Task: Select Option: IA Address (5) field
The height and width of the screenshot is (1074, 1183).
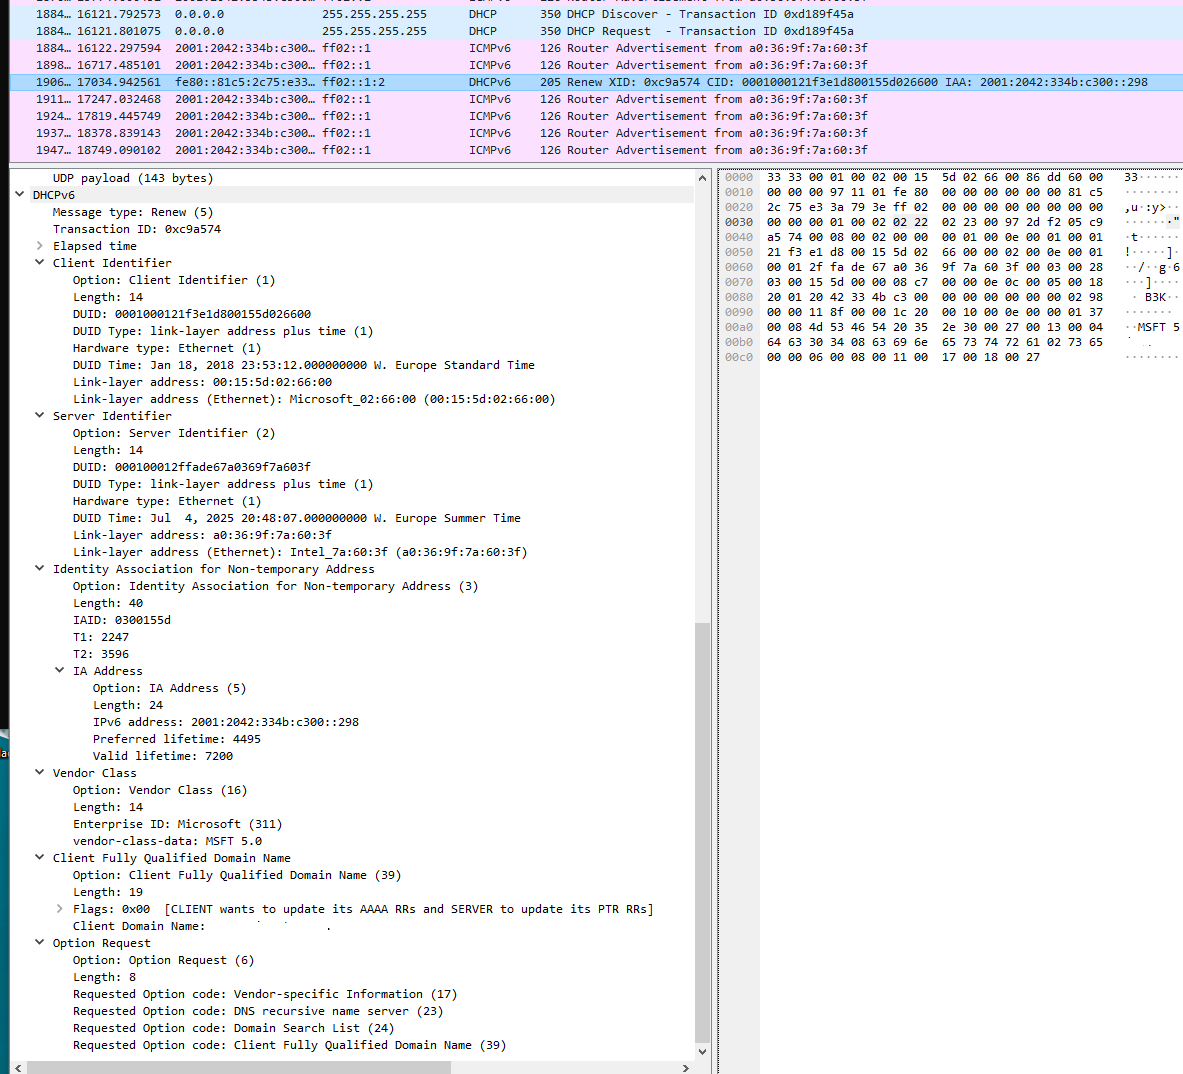Action: coord(170,688)
